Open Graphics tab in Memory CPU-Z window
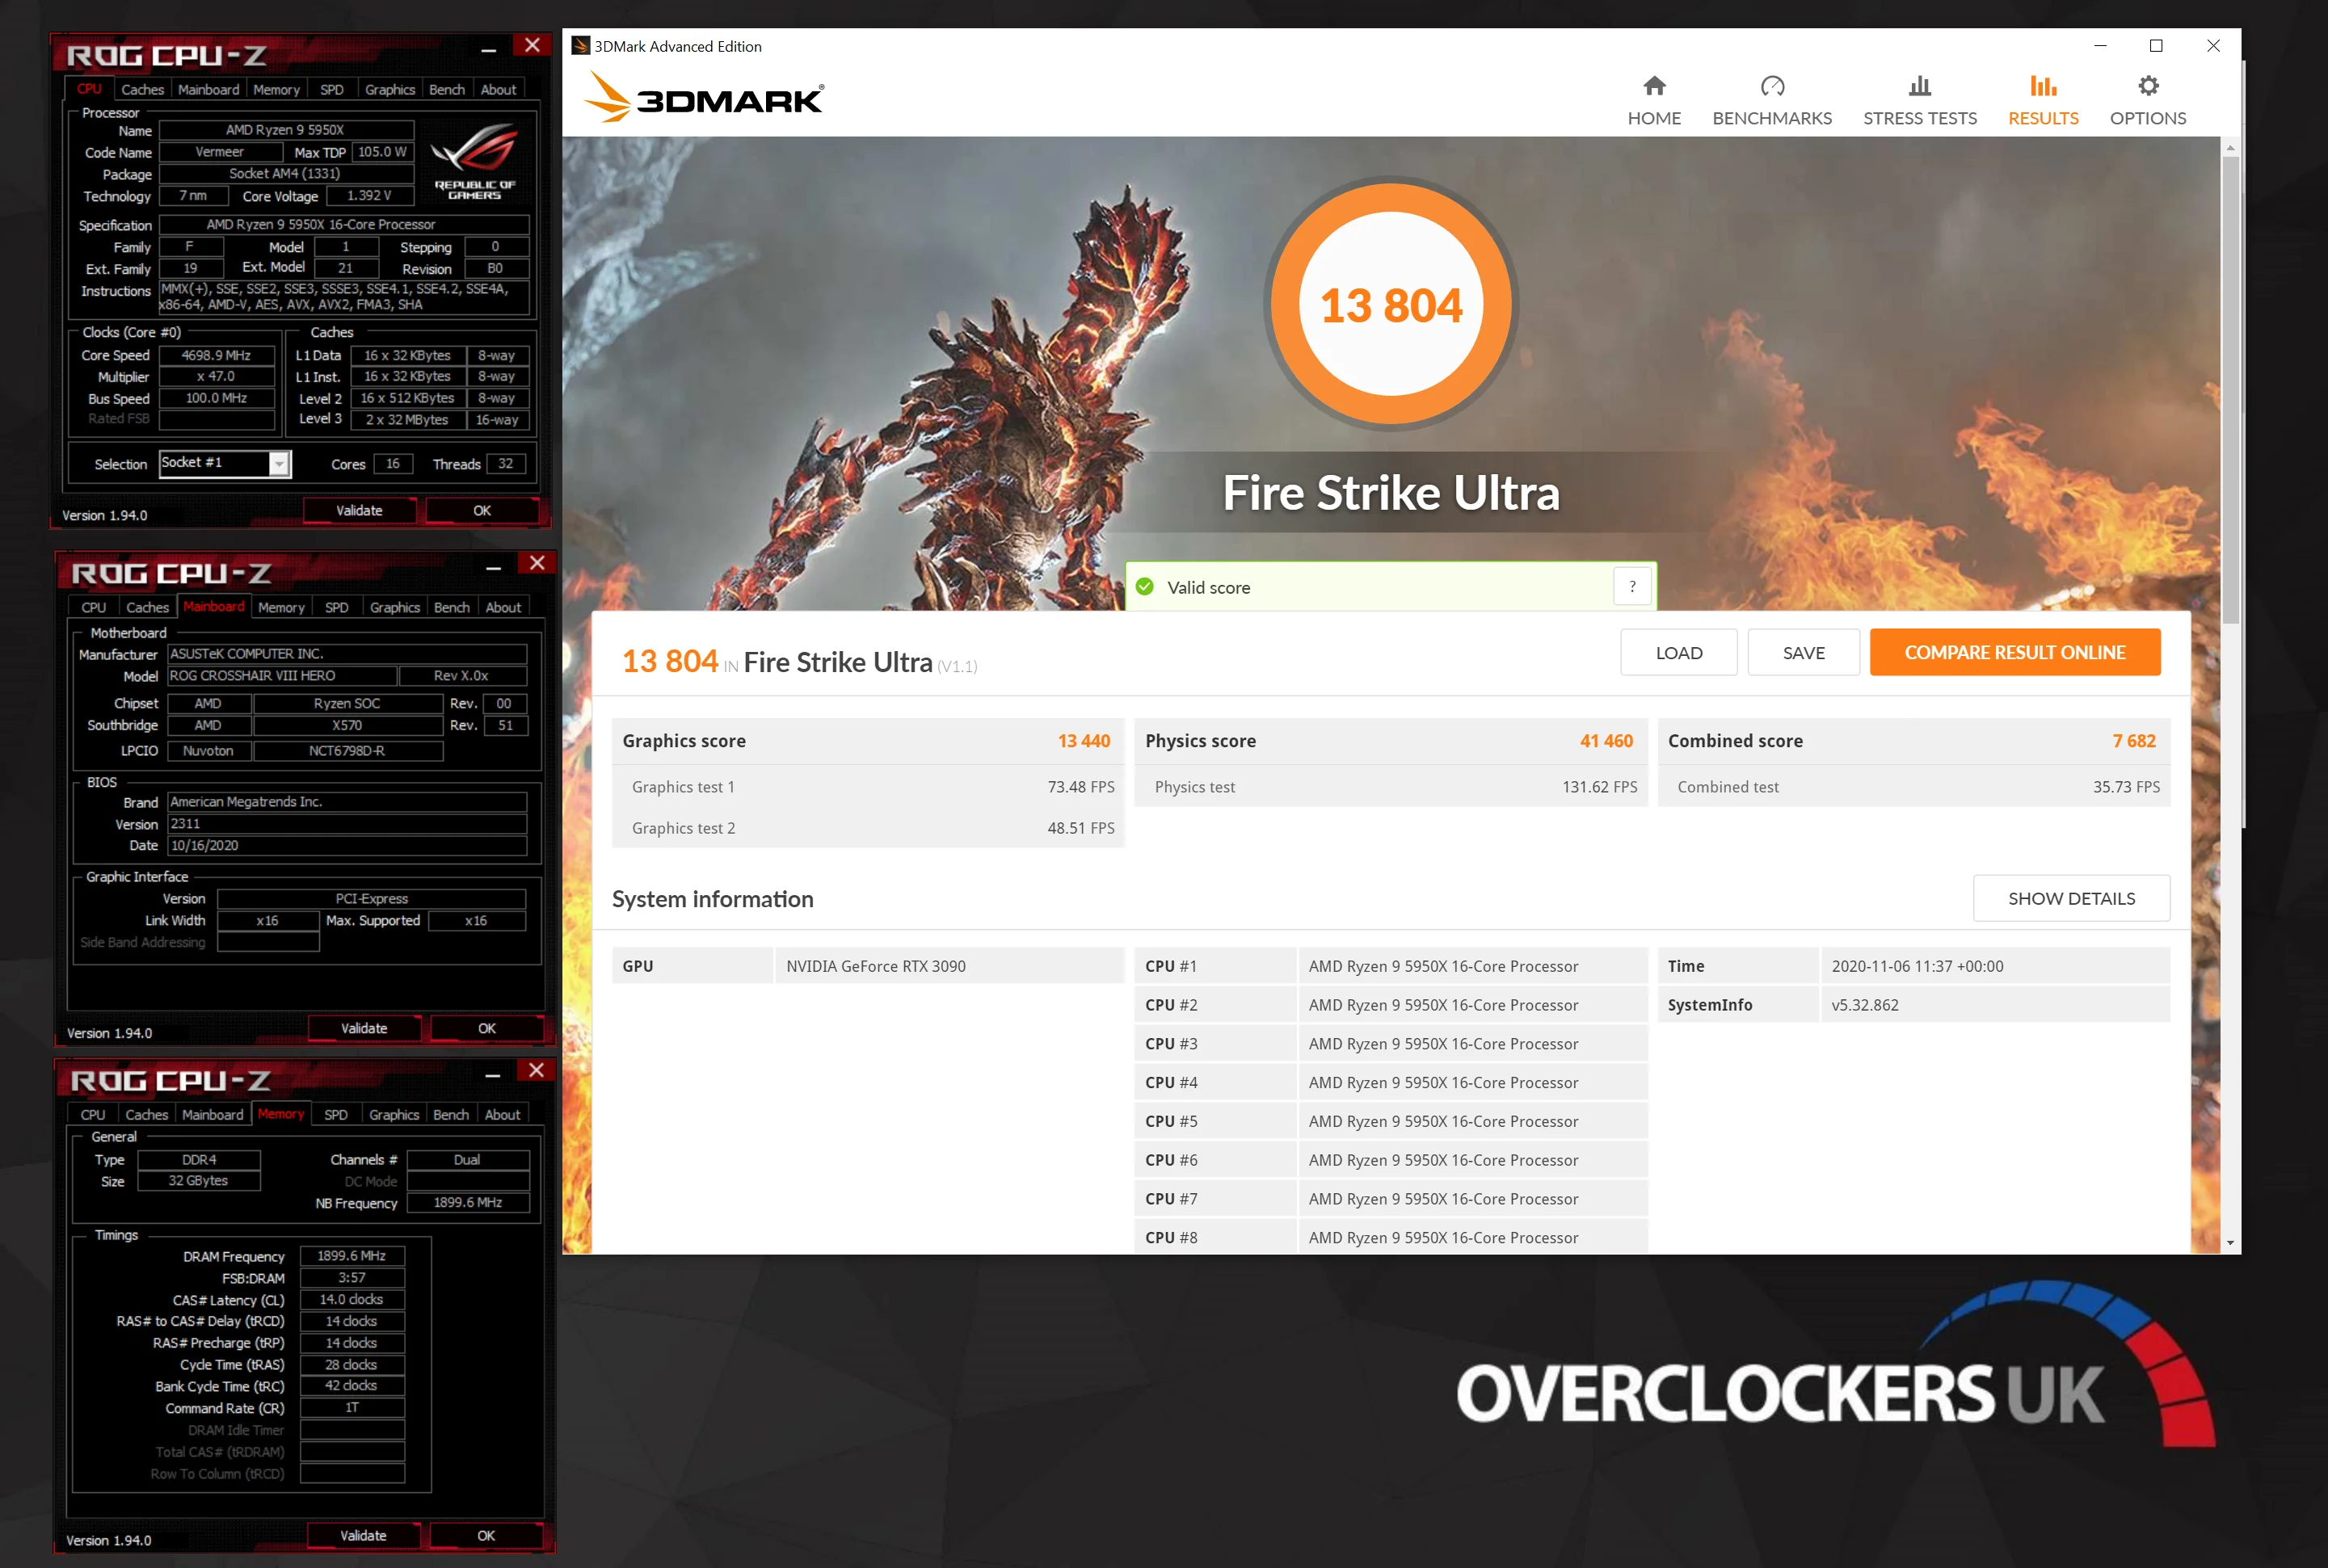 tap(394, 1114)
